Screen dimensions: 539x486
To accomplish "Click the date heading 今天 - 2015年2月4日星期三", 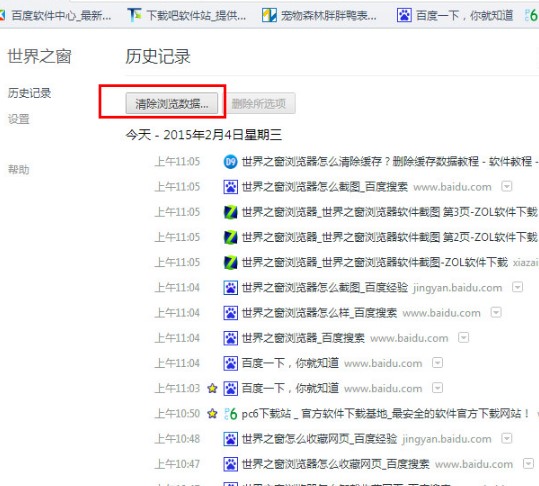I will click(x=204, y=135).
